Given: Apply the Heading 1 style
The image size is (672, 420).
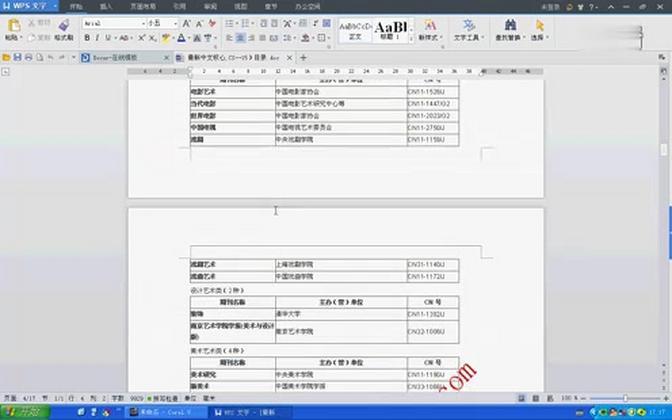Looking at the screenshot, I should (x=390, y=30).
